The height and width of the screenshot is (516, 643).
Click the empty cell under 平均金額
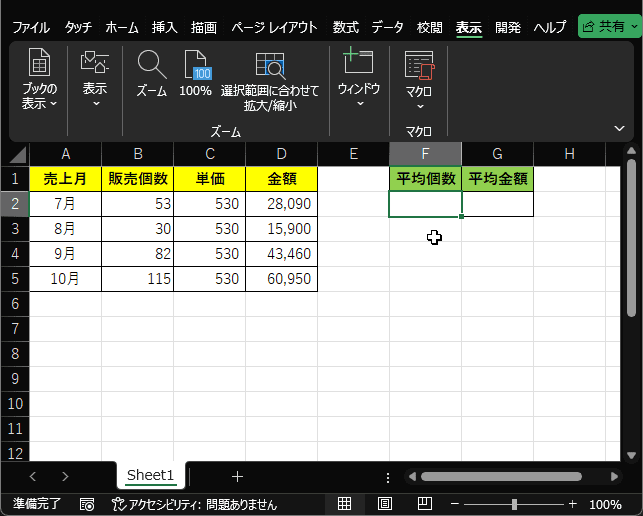click(x=497, y=204)
